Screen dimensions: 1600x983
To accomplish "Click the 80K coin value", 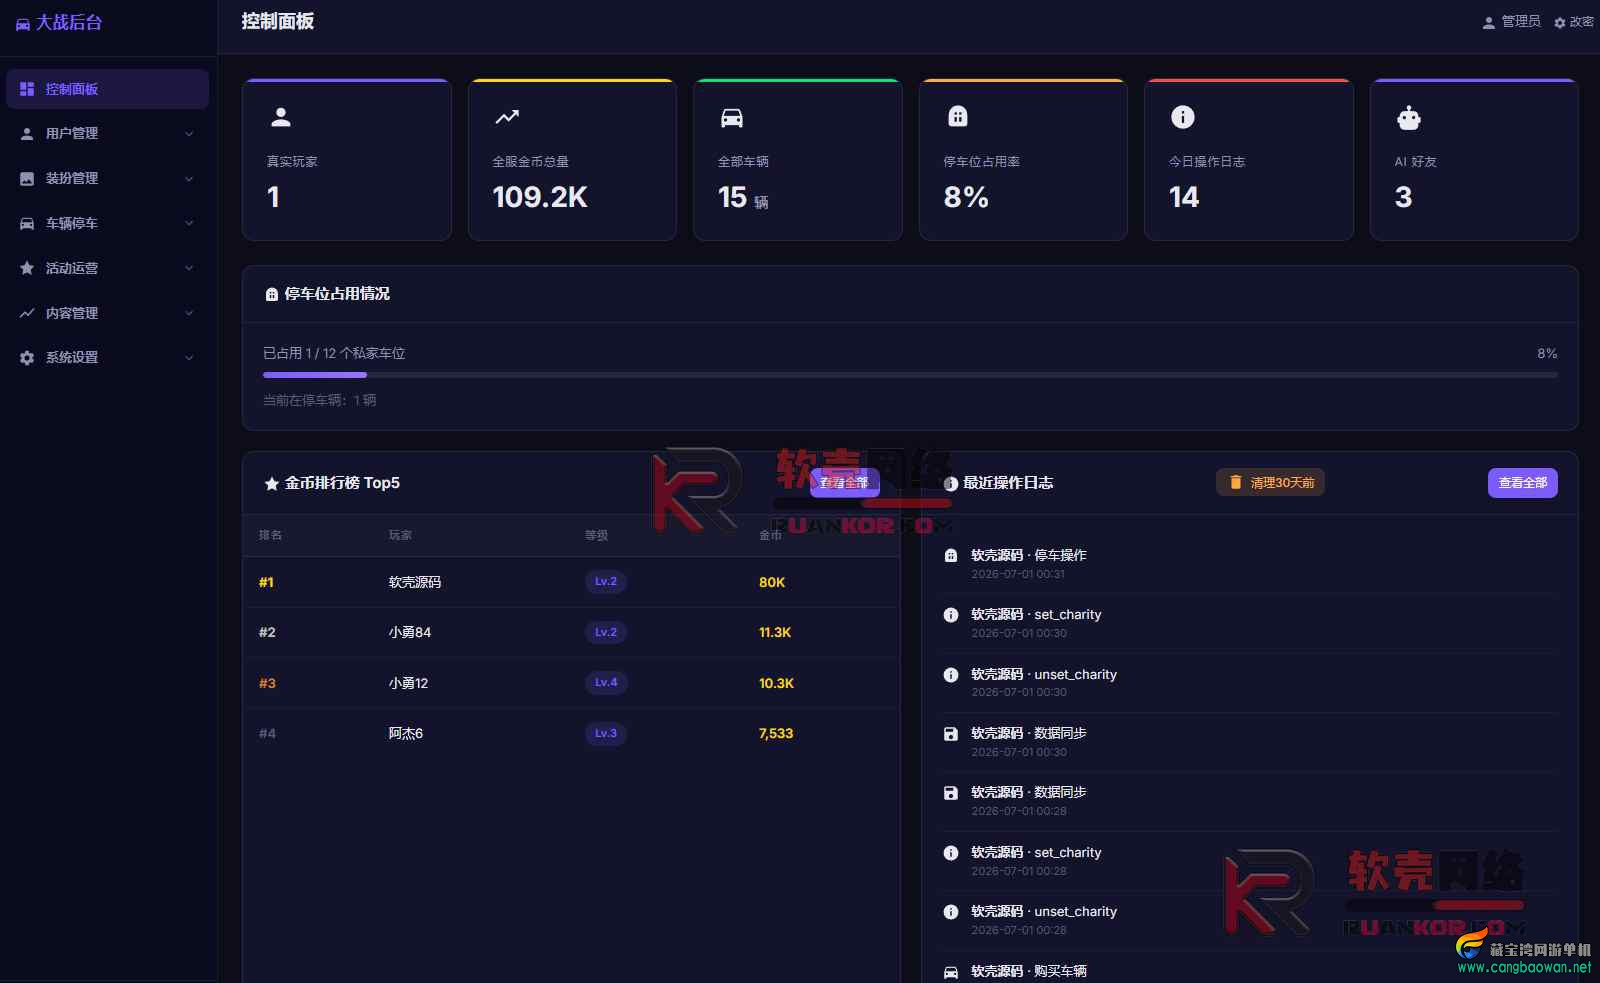I will pyautogui.click(x=772, y=582).
